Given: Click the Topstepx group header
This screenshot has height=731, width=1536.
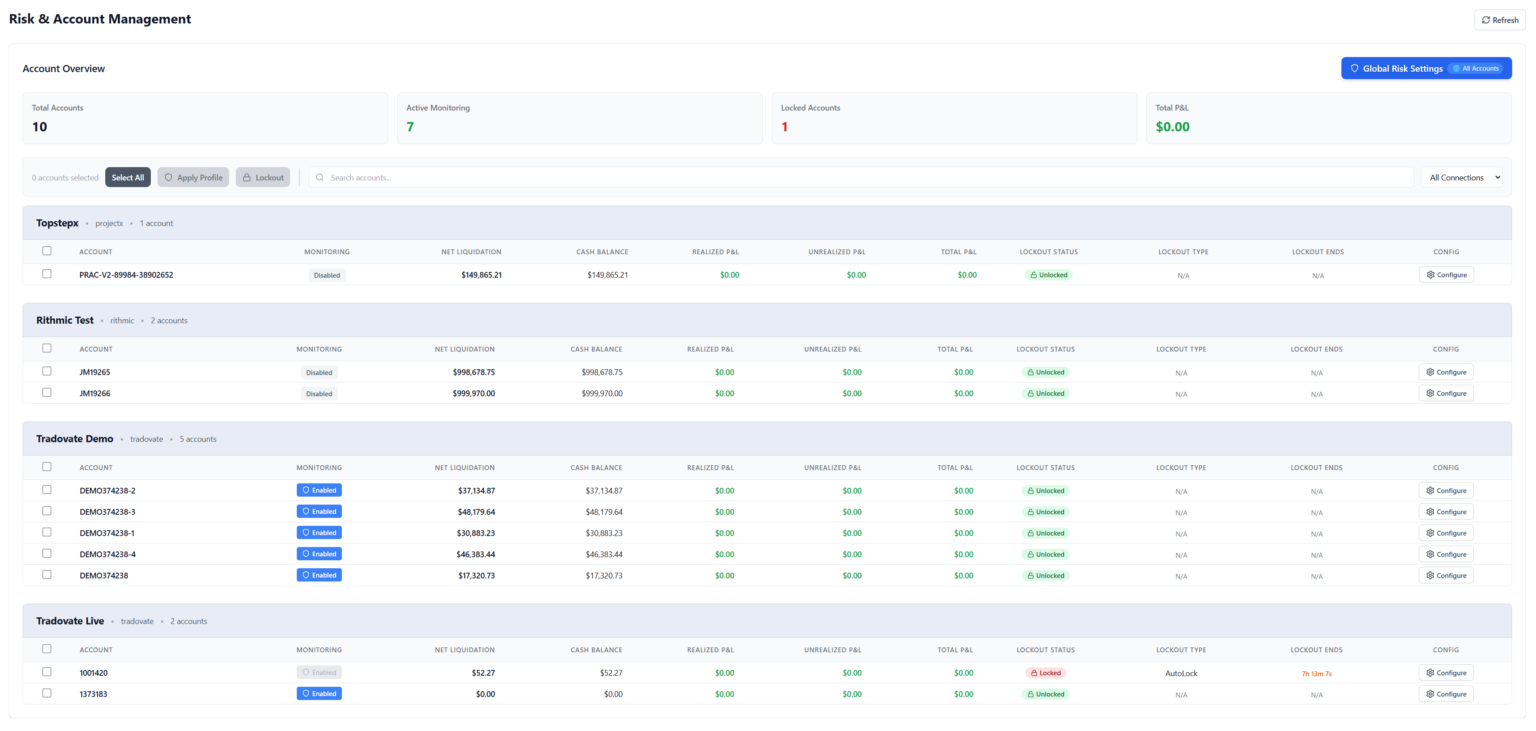Looking at the screenshot, I should [x=57, y=223].
